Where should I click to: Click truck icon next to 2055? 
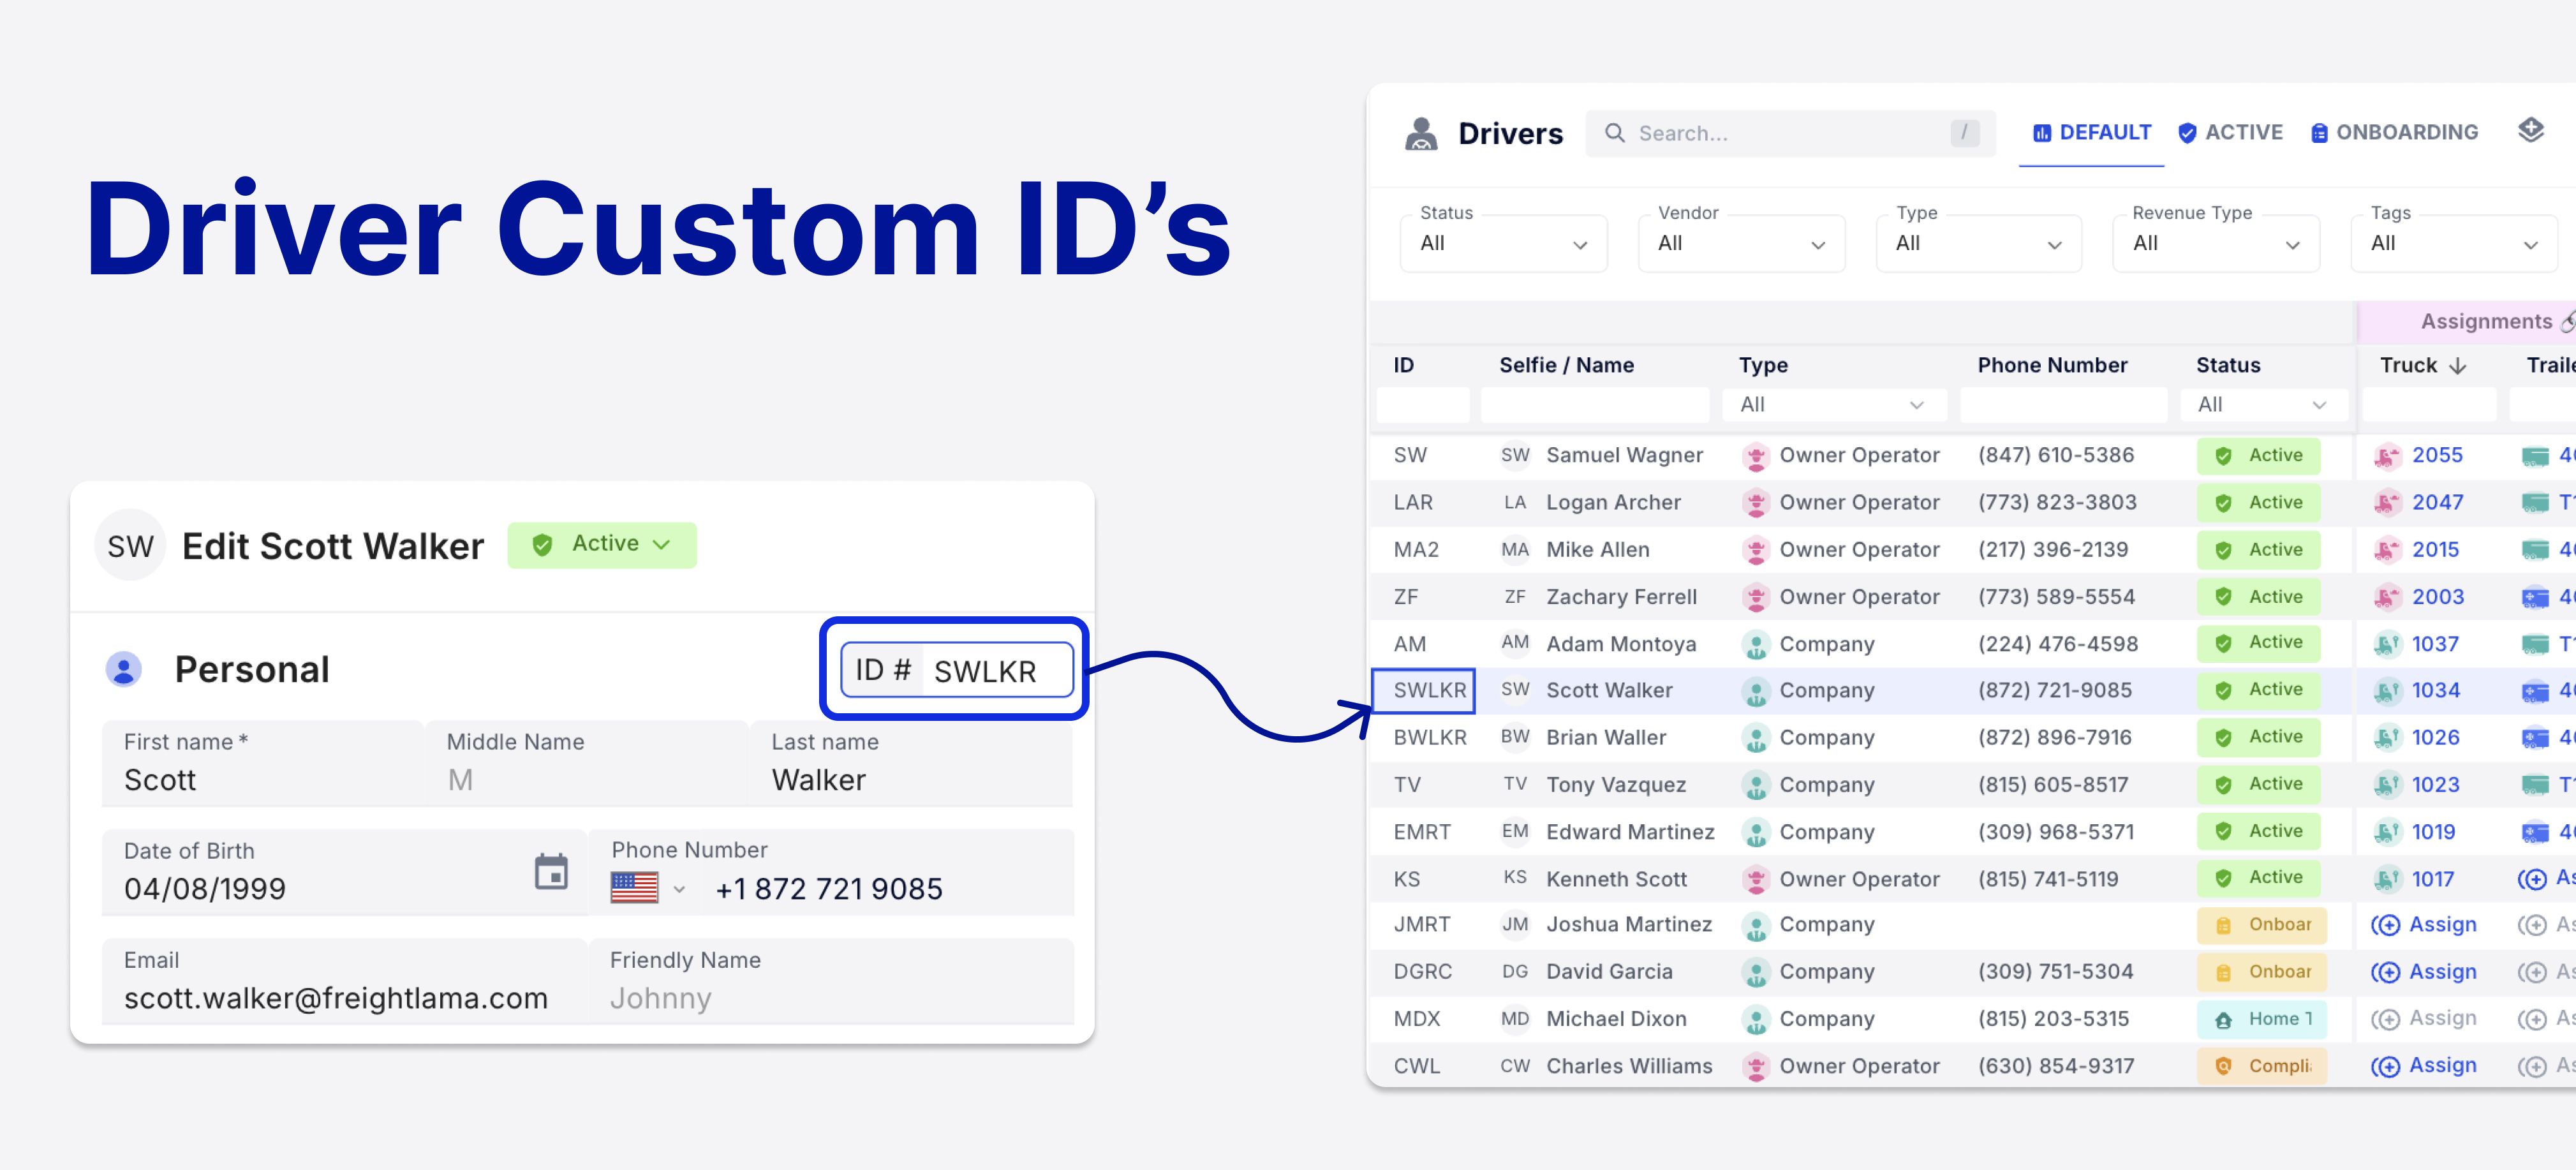(x=2387, y=456)
